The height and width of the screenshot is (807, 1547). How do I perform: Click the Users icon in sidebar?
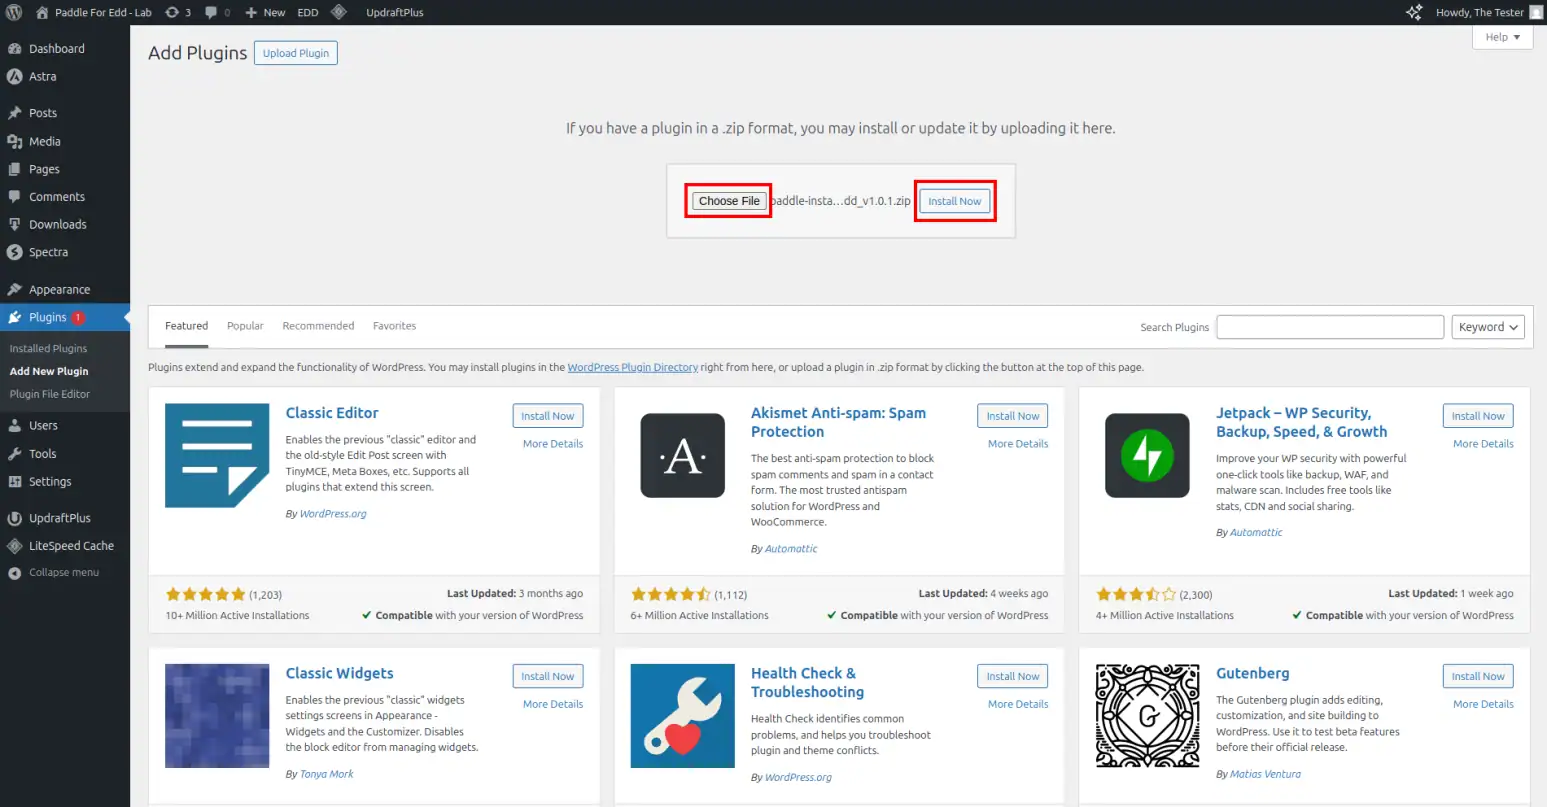[15, 425]
